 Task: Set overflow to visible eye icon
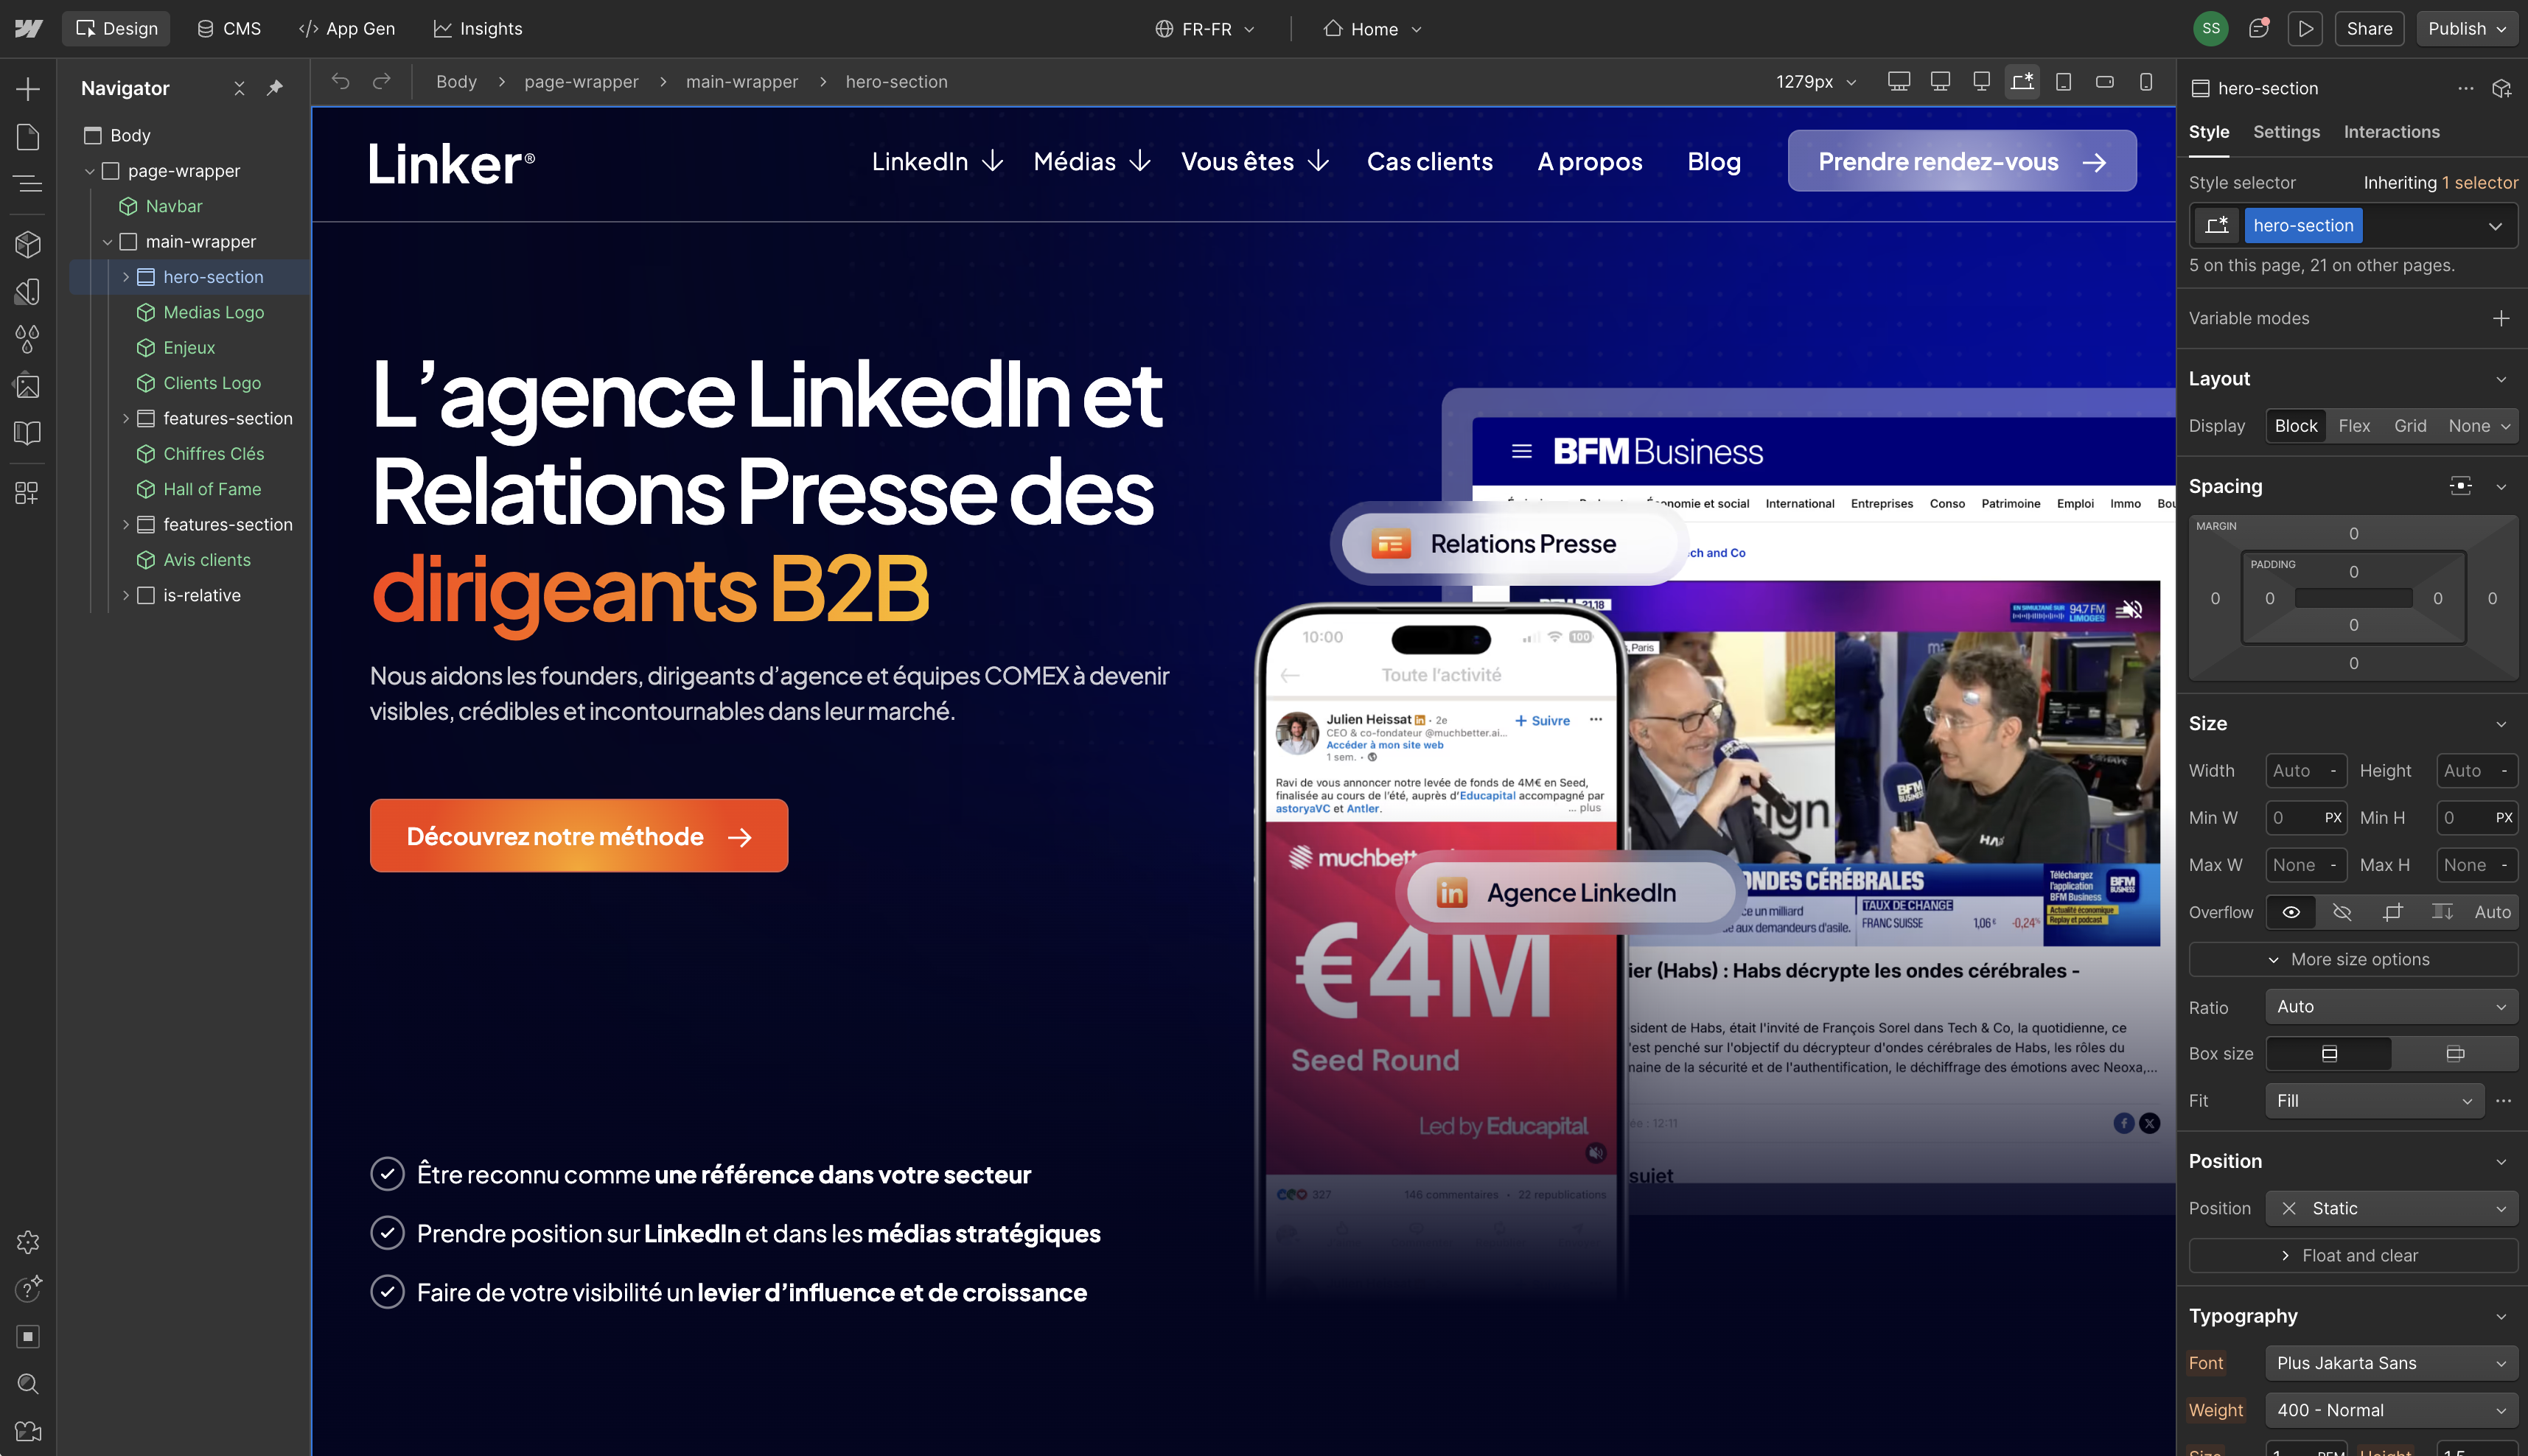click(2291, 912)
